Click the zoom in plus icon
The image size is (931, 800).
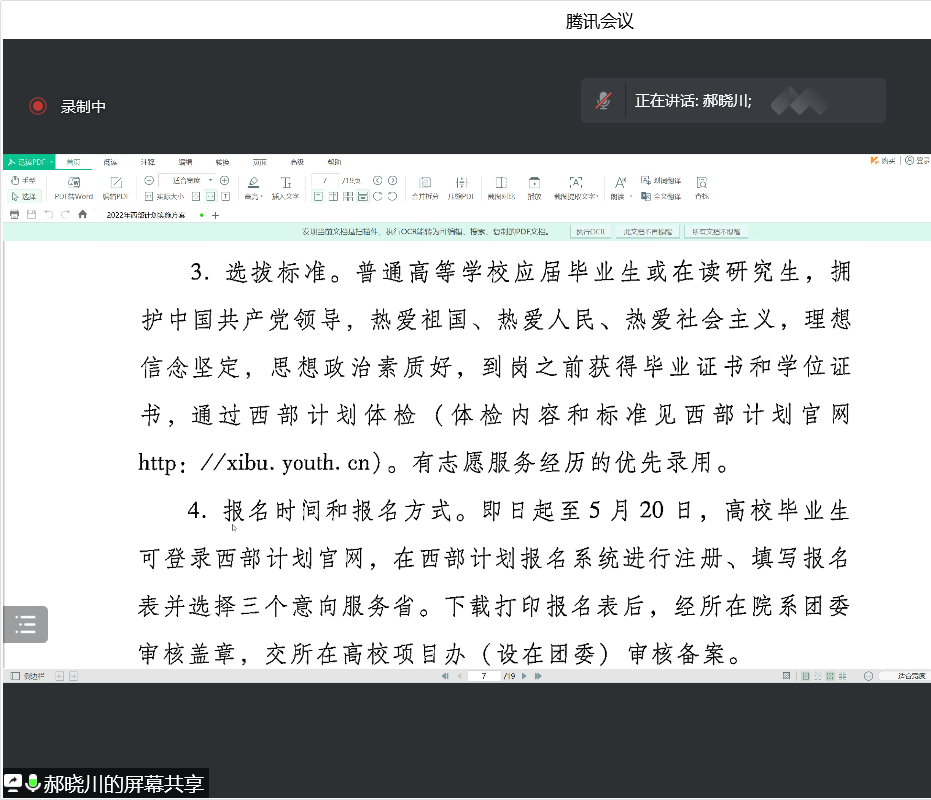(x=225, y=180)
